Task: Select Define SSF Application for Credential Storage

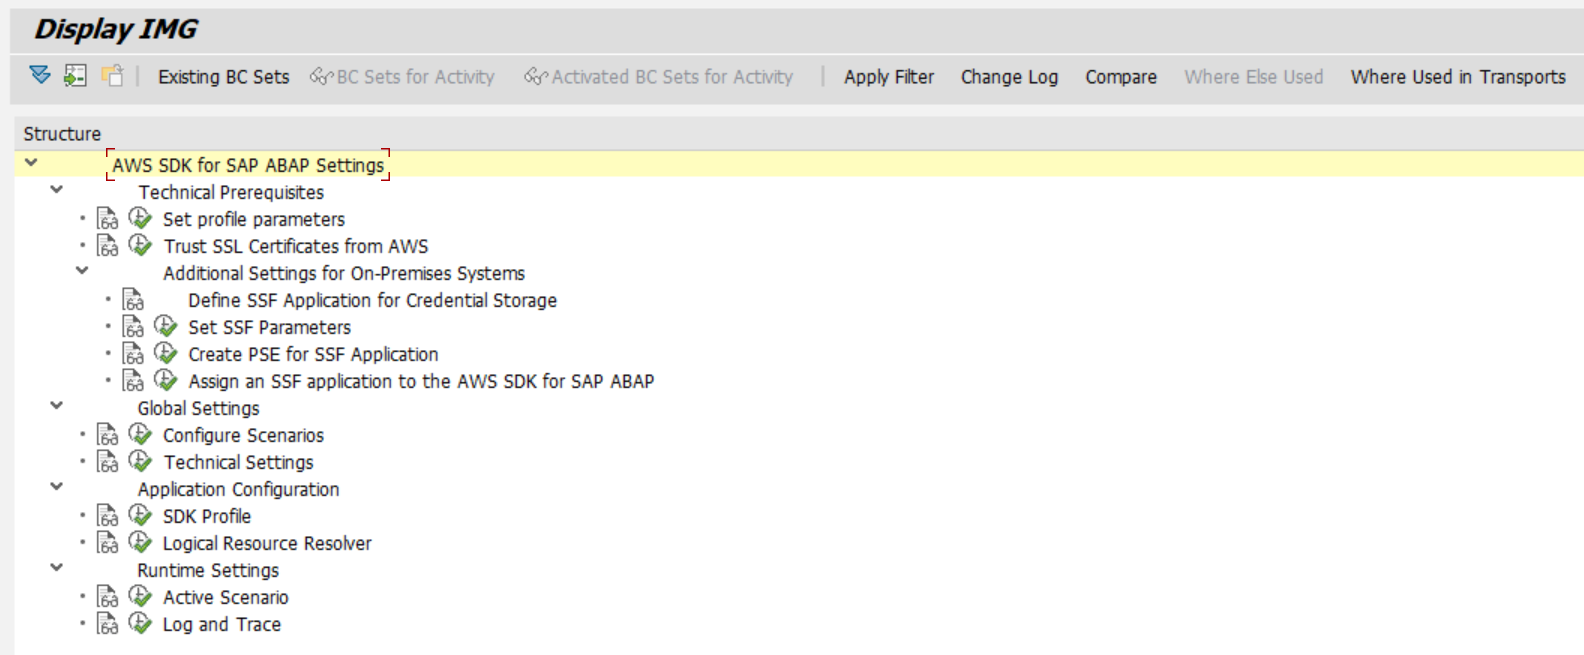Action: coord(372,300)
